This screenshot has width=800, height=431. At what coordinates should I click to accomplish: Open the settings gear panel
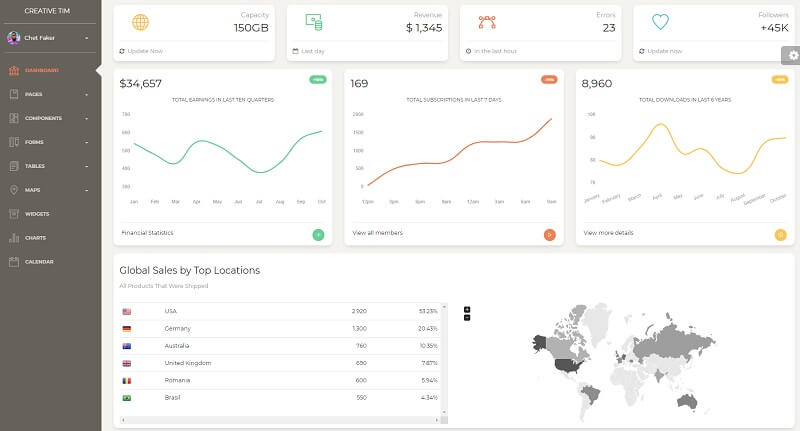[x=790, y=56]
